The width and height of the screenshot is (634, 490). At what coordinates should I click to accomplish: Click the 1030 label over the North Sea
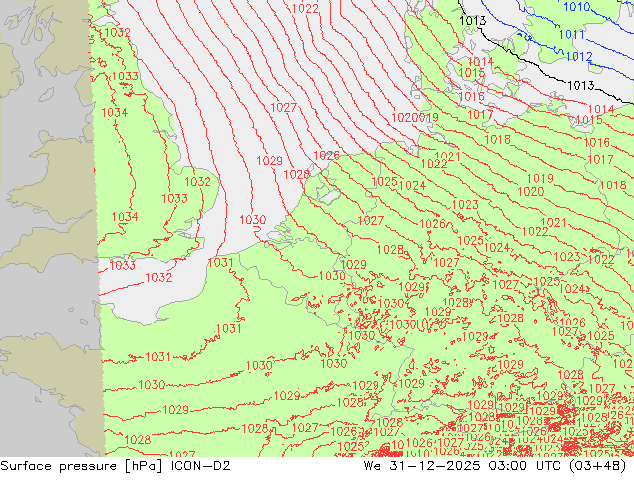point(253,220)
